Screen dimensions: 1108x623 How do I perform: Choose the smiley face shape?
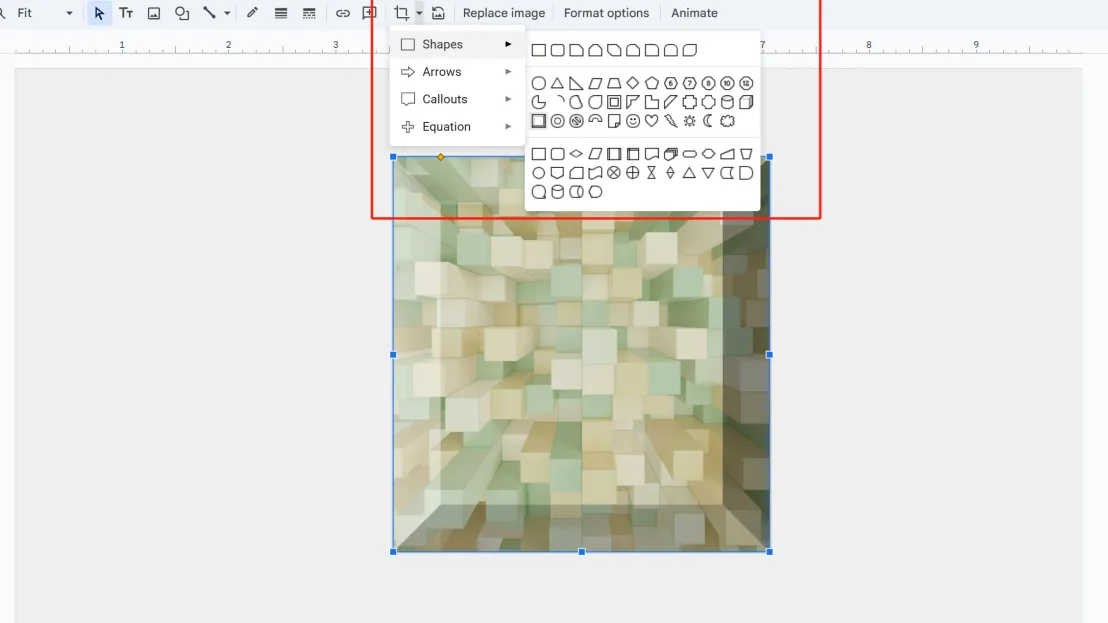pos(633,121)
